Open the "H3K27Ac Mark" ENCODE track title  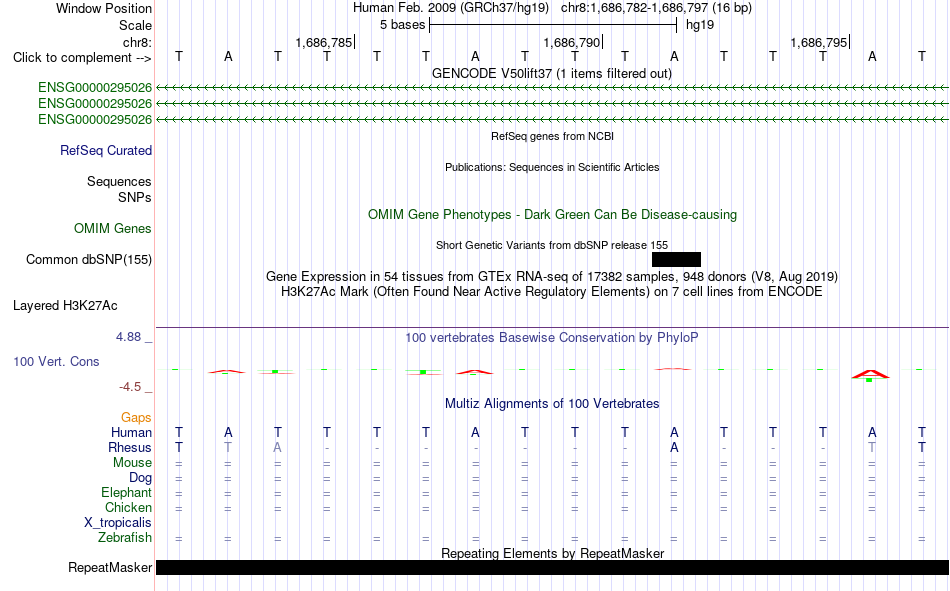click(551, 292)
